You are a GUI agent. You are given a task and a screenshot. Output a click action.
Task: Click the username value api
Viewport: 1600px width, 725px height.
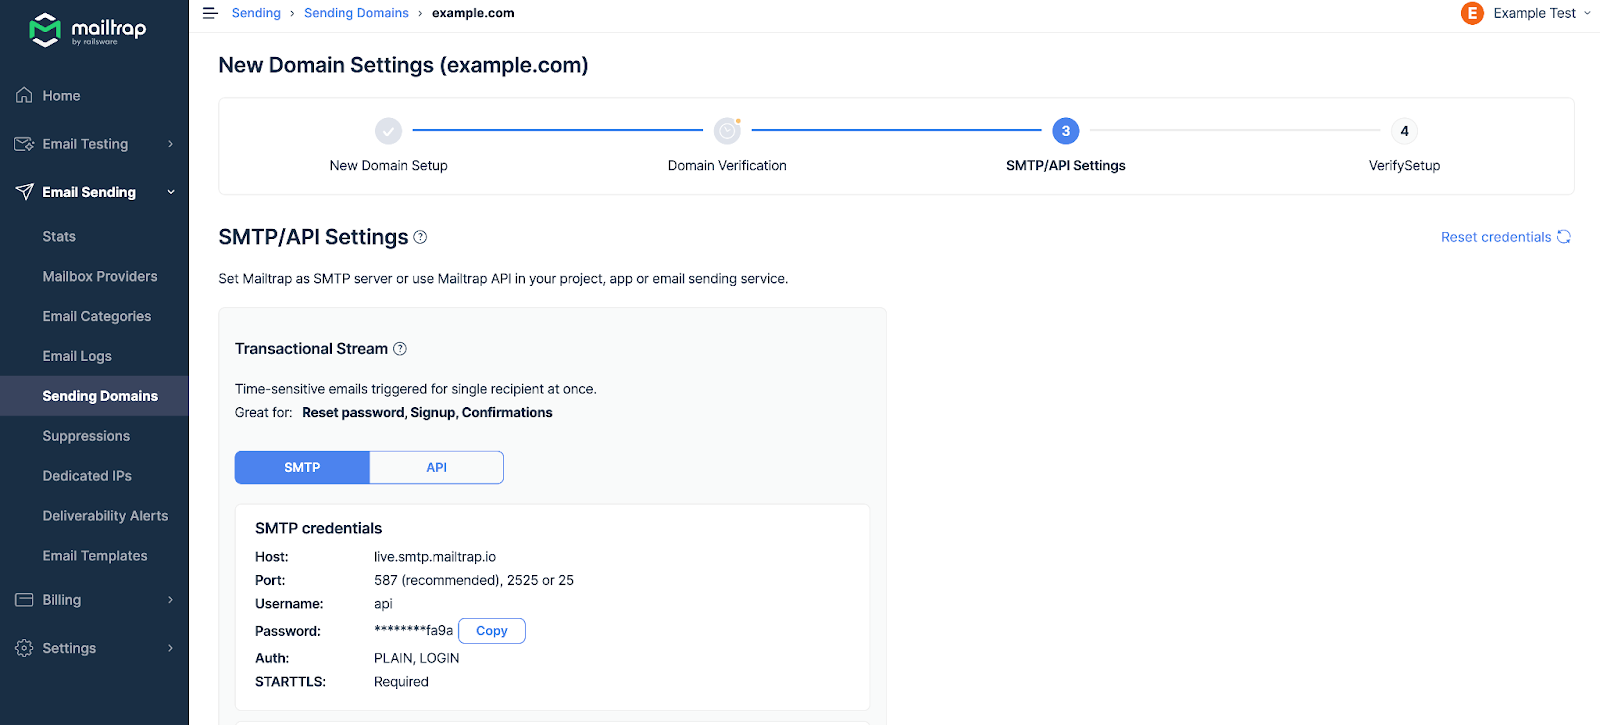[x=383, y=604]
